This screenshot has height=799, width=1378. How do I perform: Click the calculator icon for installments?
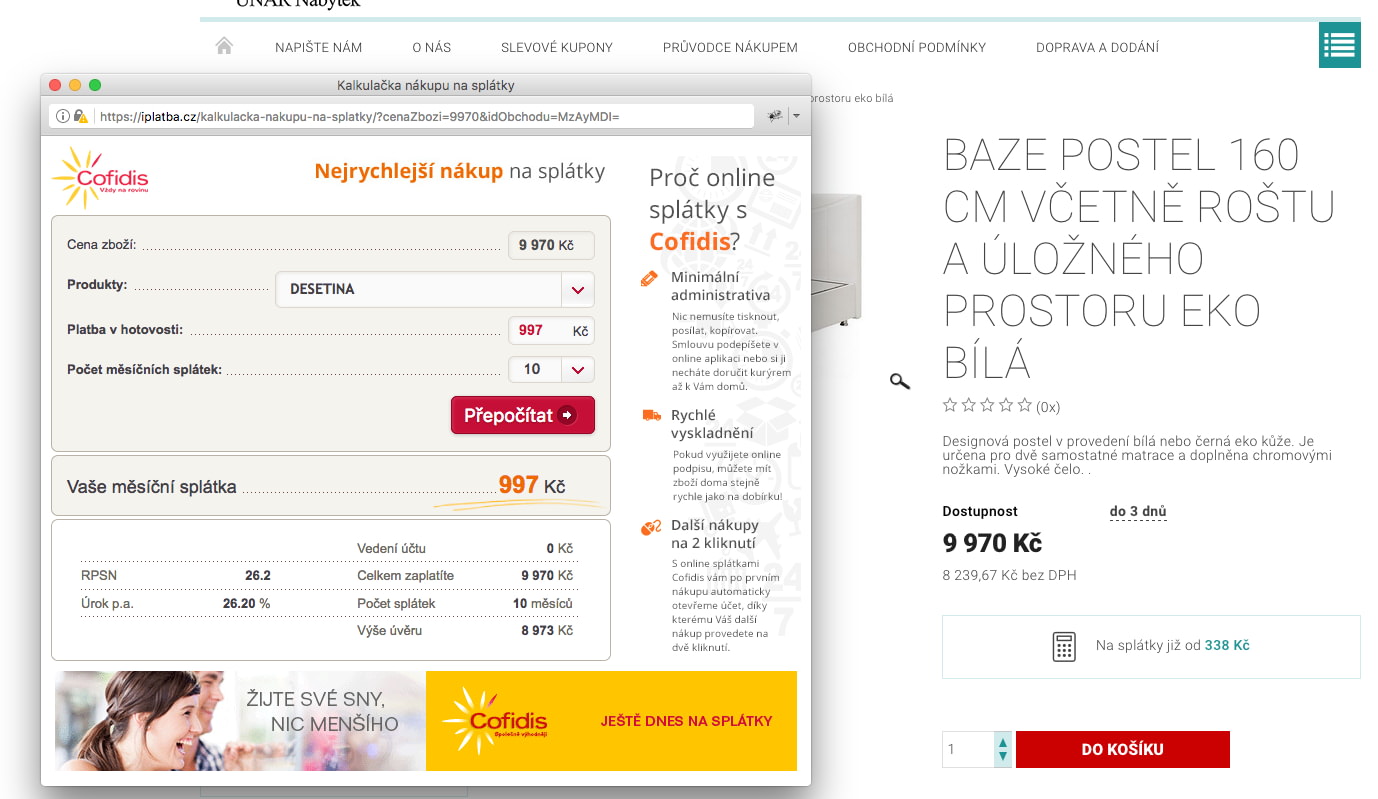pyautogui.click(x=1064, y=646)
